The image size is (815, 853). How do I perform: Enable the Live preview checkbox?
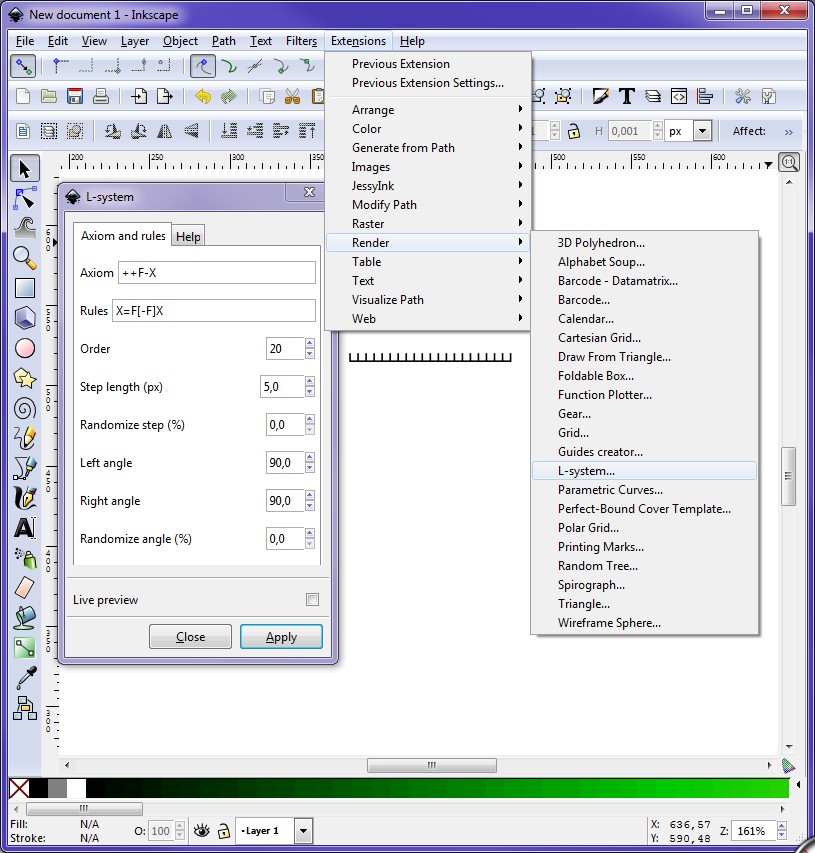coord(312,599)
